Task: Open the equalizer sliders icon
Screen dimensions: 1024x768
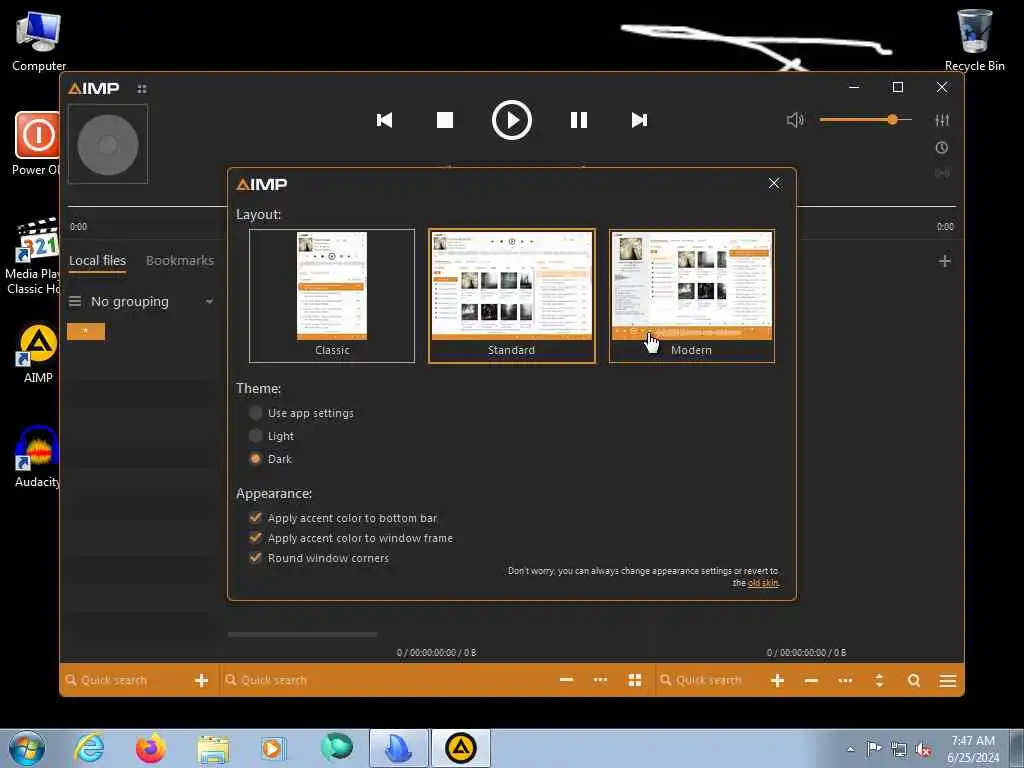Action: 942,120
